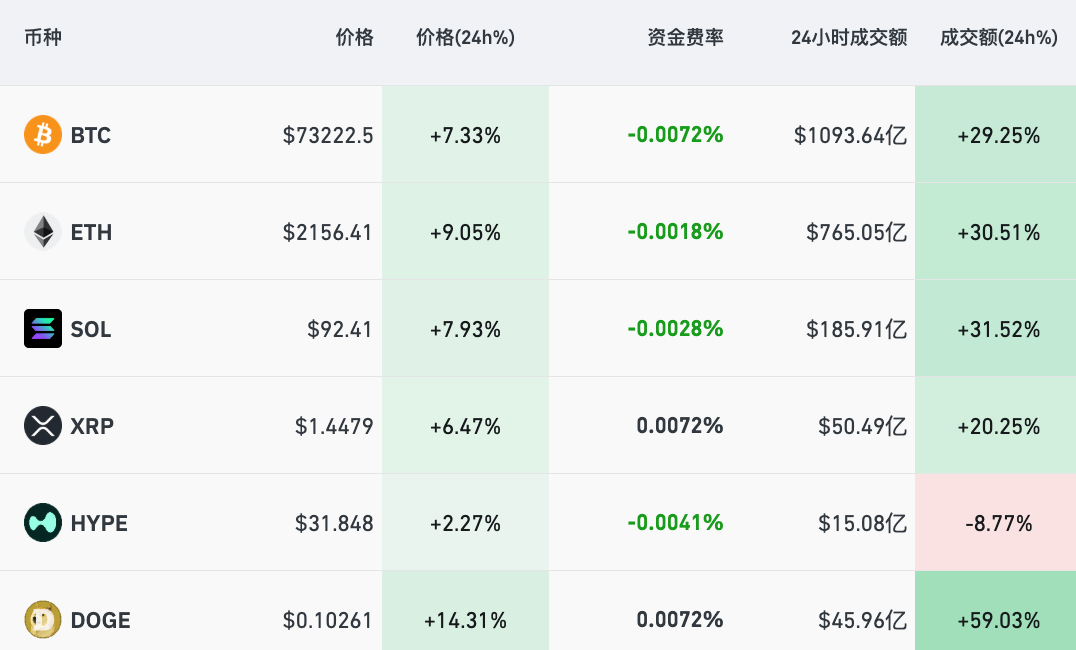Click the Ethereum diamond icon

[43, 232]
